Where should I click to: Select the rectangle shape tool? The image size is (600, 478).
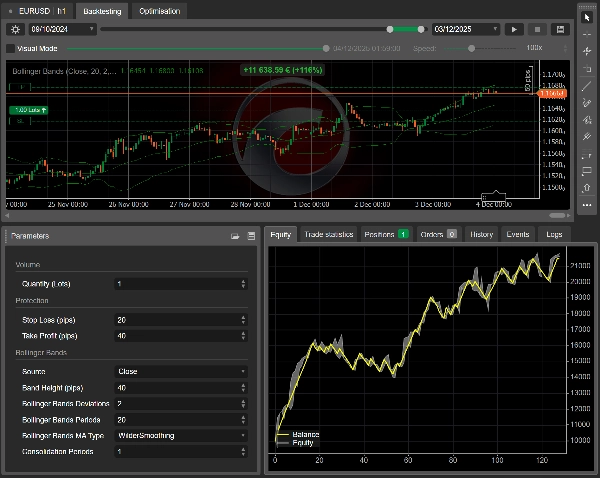pyautogui.click(x=587, y=171)
